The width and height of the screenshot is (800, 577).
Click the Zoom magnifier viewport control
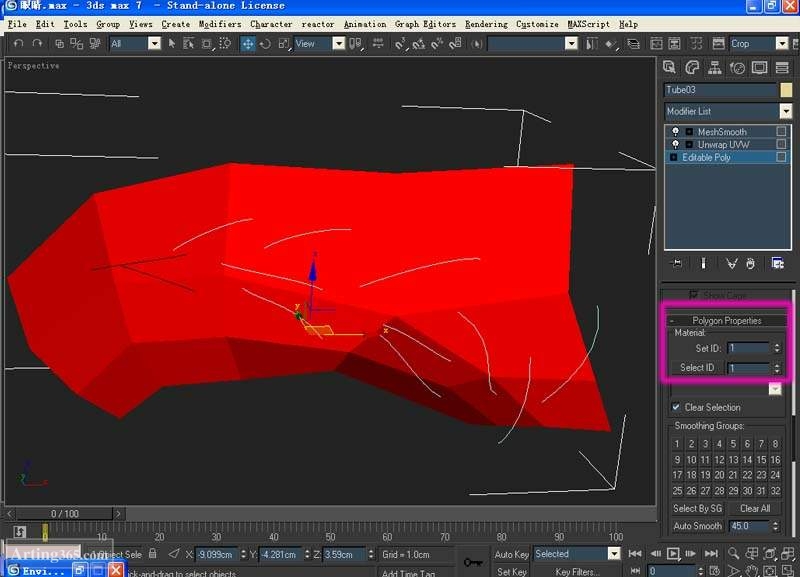[x=733, y=554]
